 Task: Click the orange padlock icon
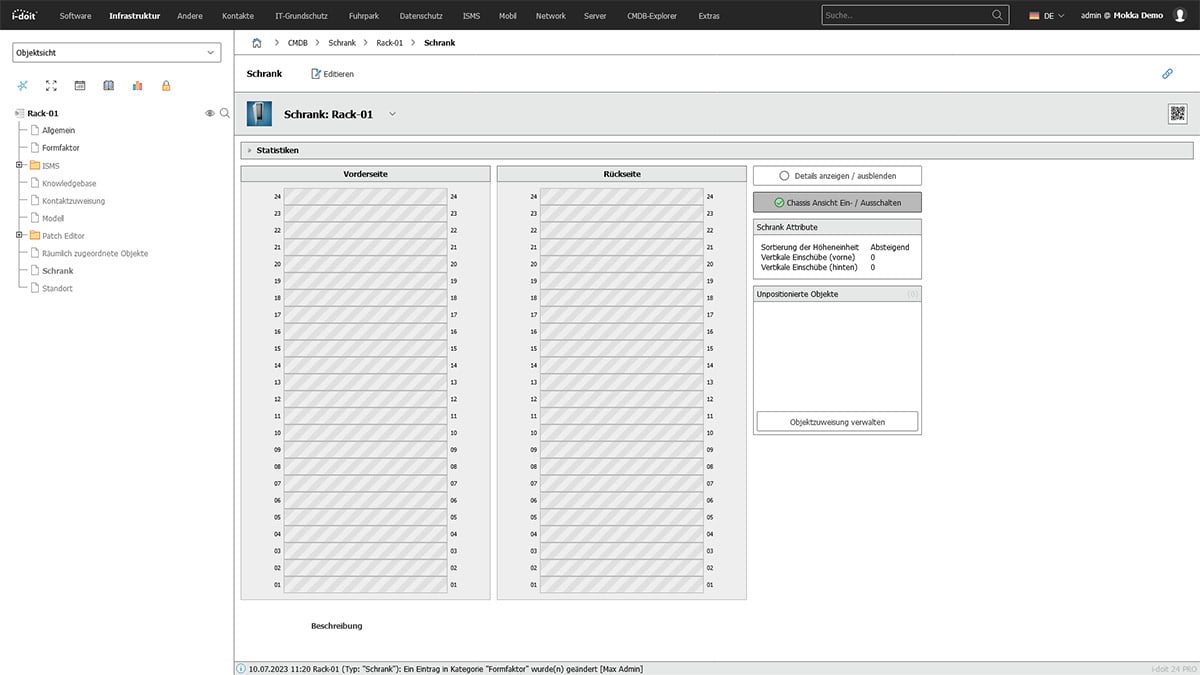point(166,86)
